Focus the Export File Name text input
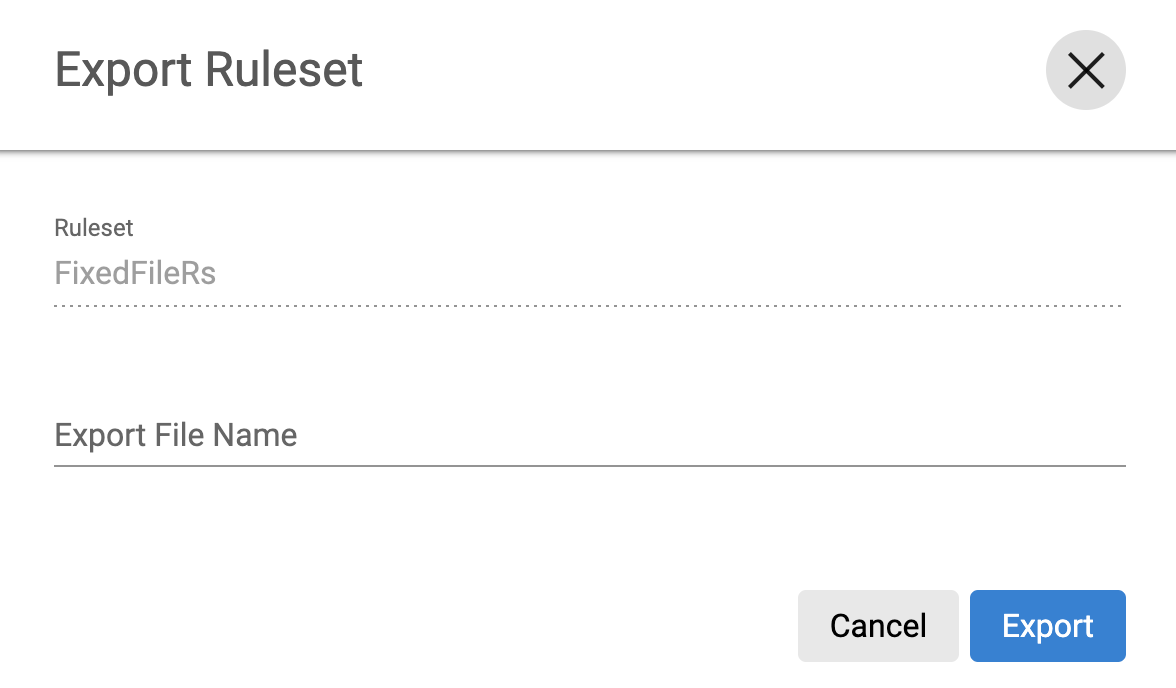Viewport: 1176px width, 688px height. point(589,436)
